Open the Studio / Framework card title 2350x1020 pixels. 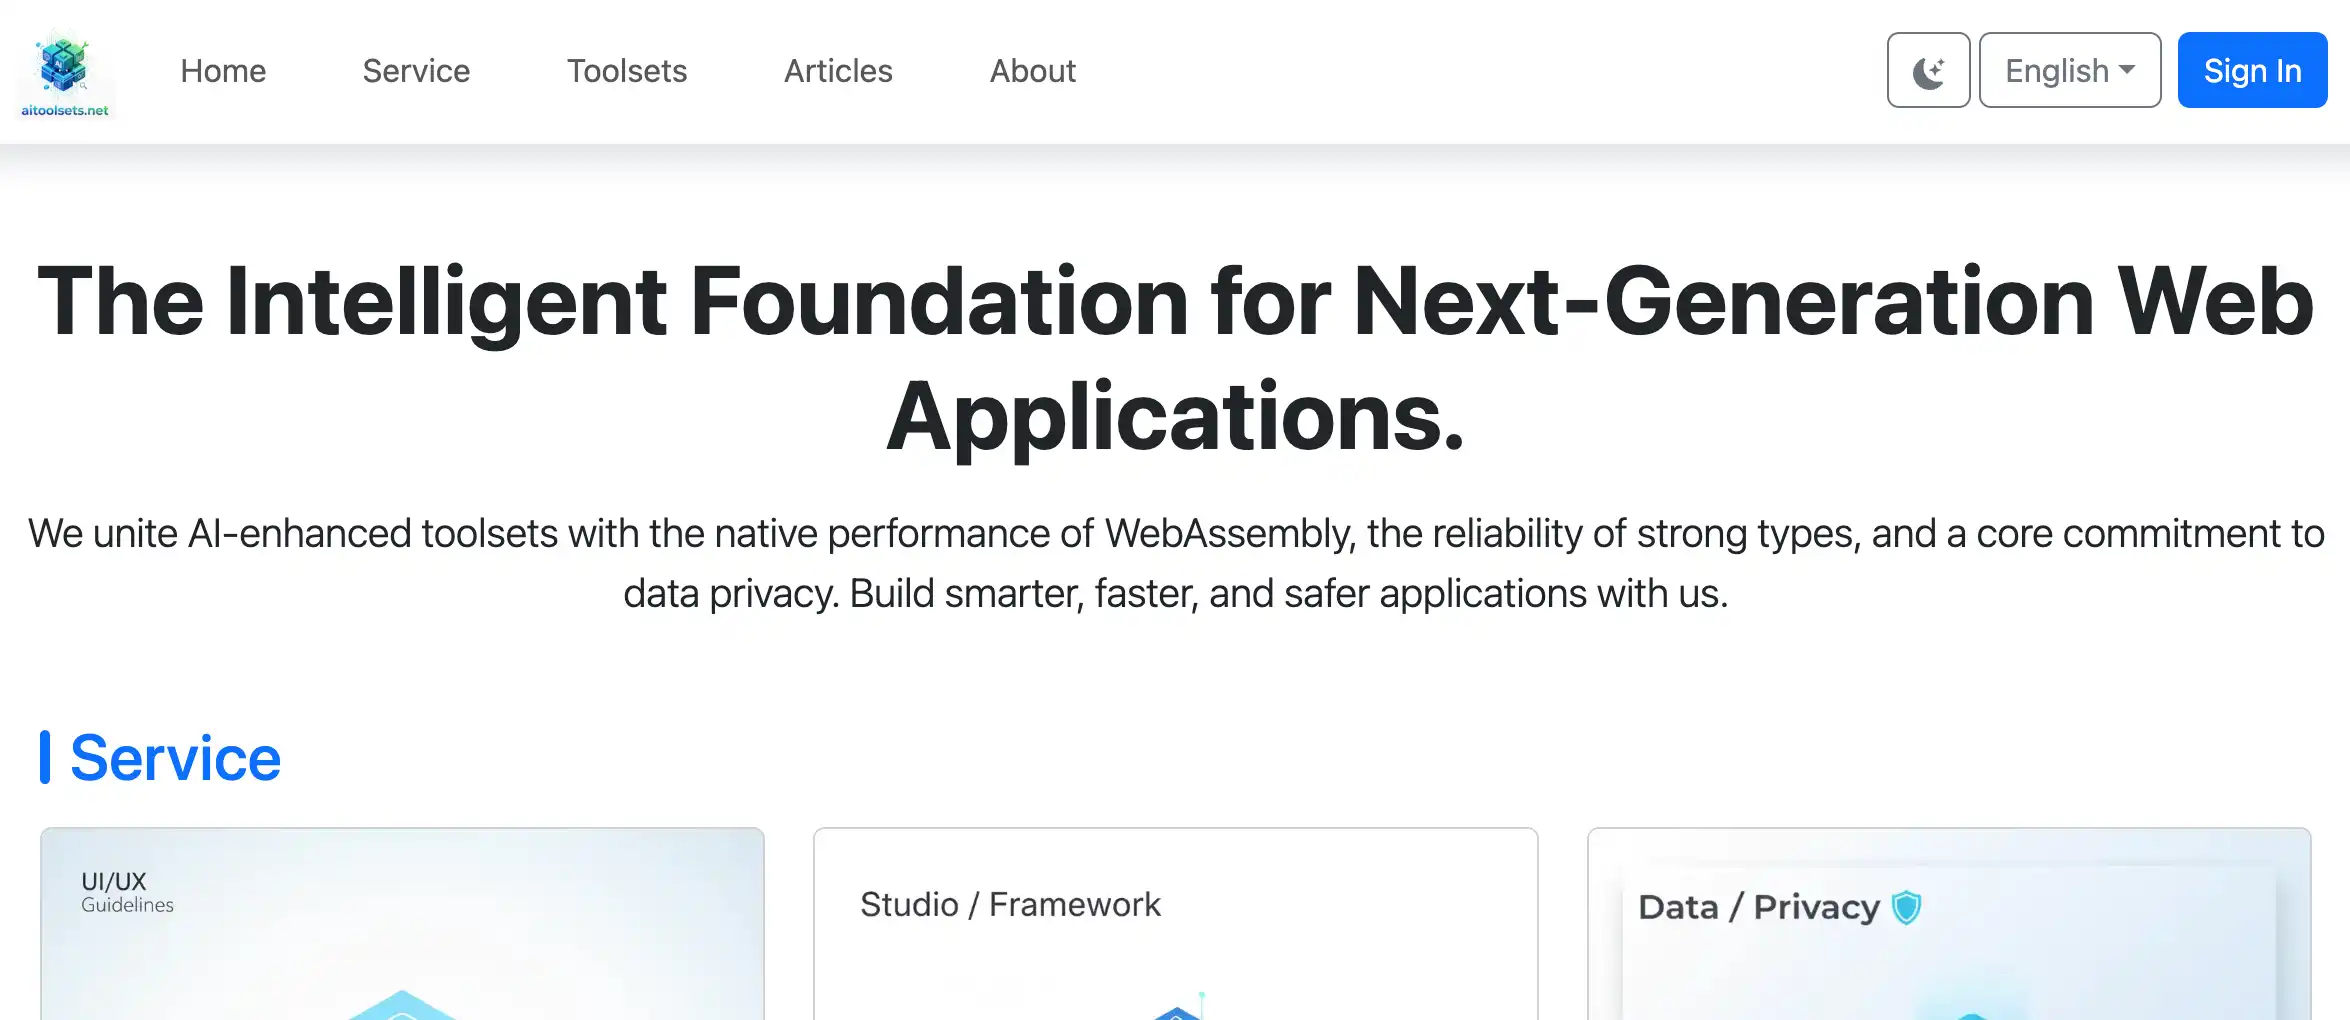pyautogui.click(x=1010, y=904)
